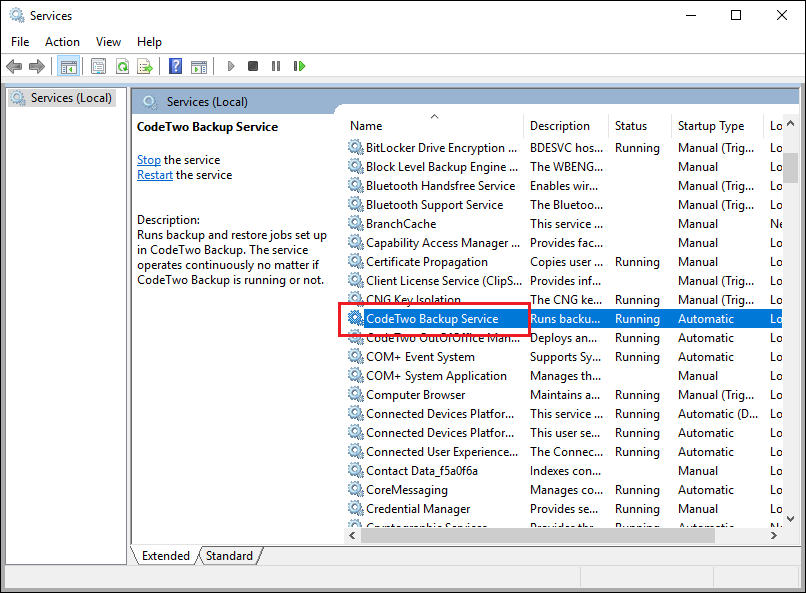Click the gear icon beside CoreMessaging
The width and height of the screenshot is (806, 593).
coord(356,490)
